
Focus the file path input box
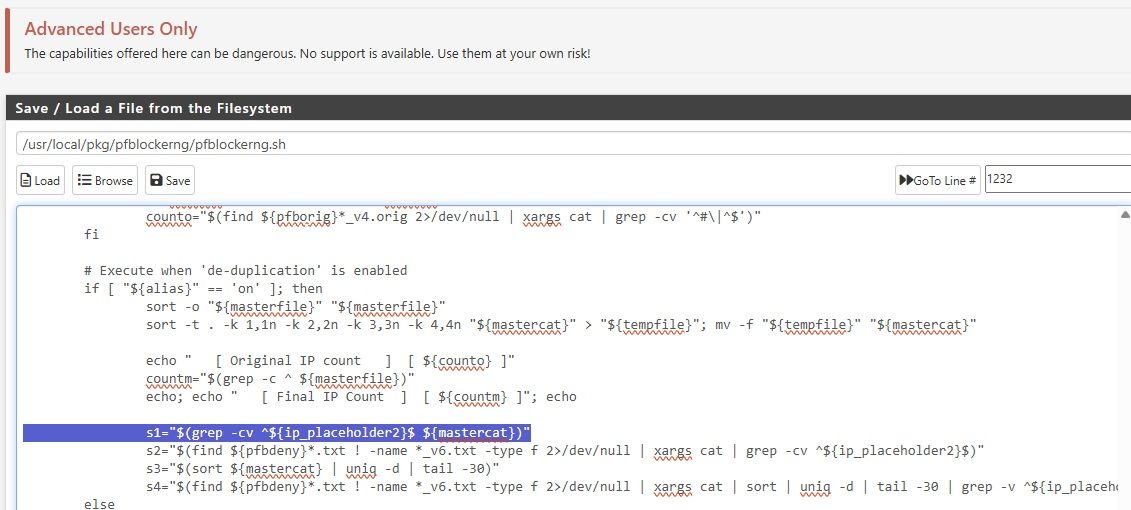tap(570, 143)
